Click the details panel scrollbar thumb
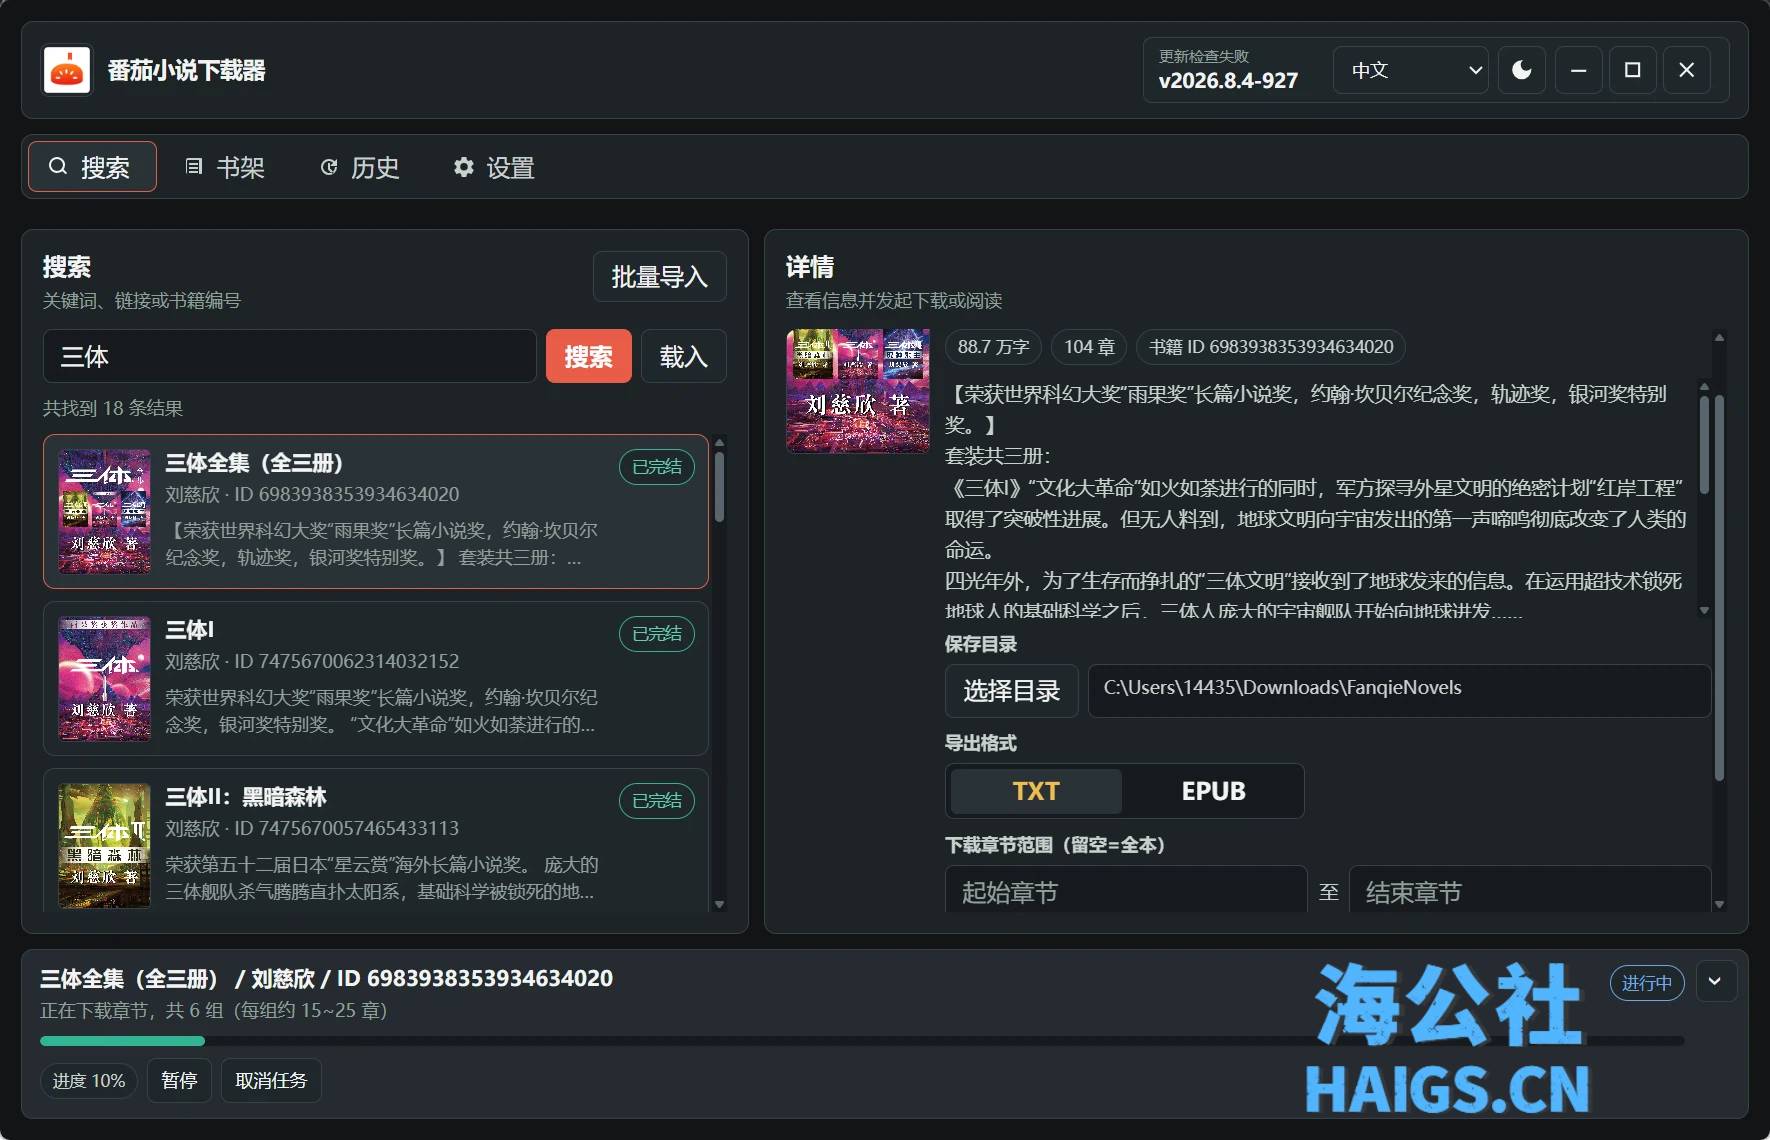The width and height of the screenshot is (1770, 1140). [x=1720, y=588]
